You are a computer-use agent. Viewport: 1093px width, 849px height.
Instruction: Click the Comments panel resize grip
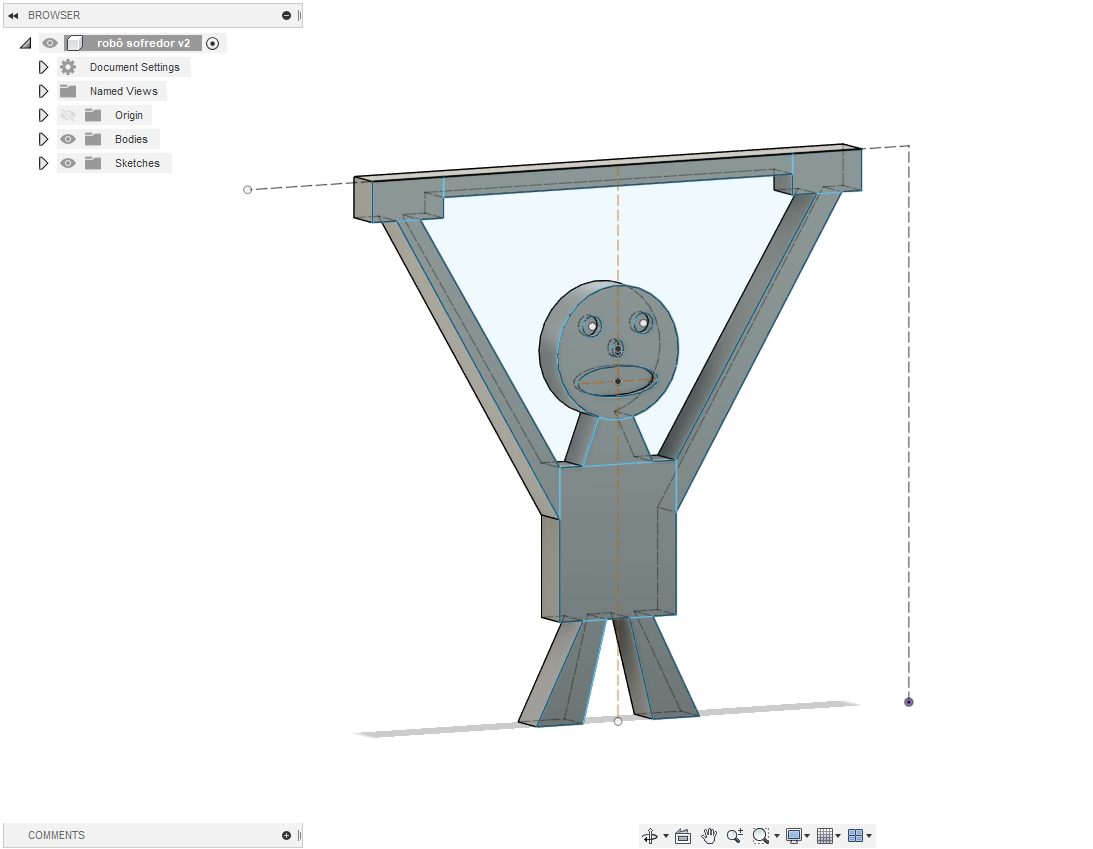point(300,835)
